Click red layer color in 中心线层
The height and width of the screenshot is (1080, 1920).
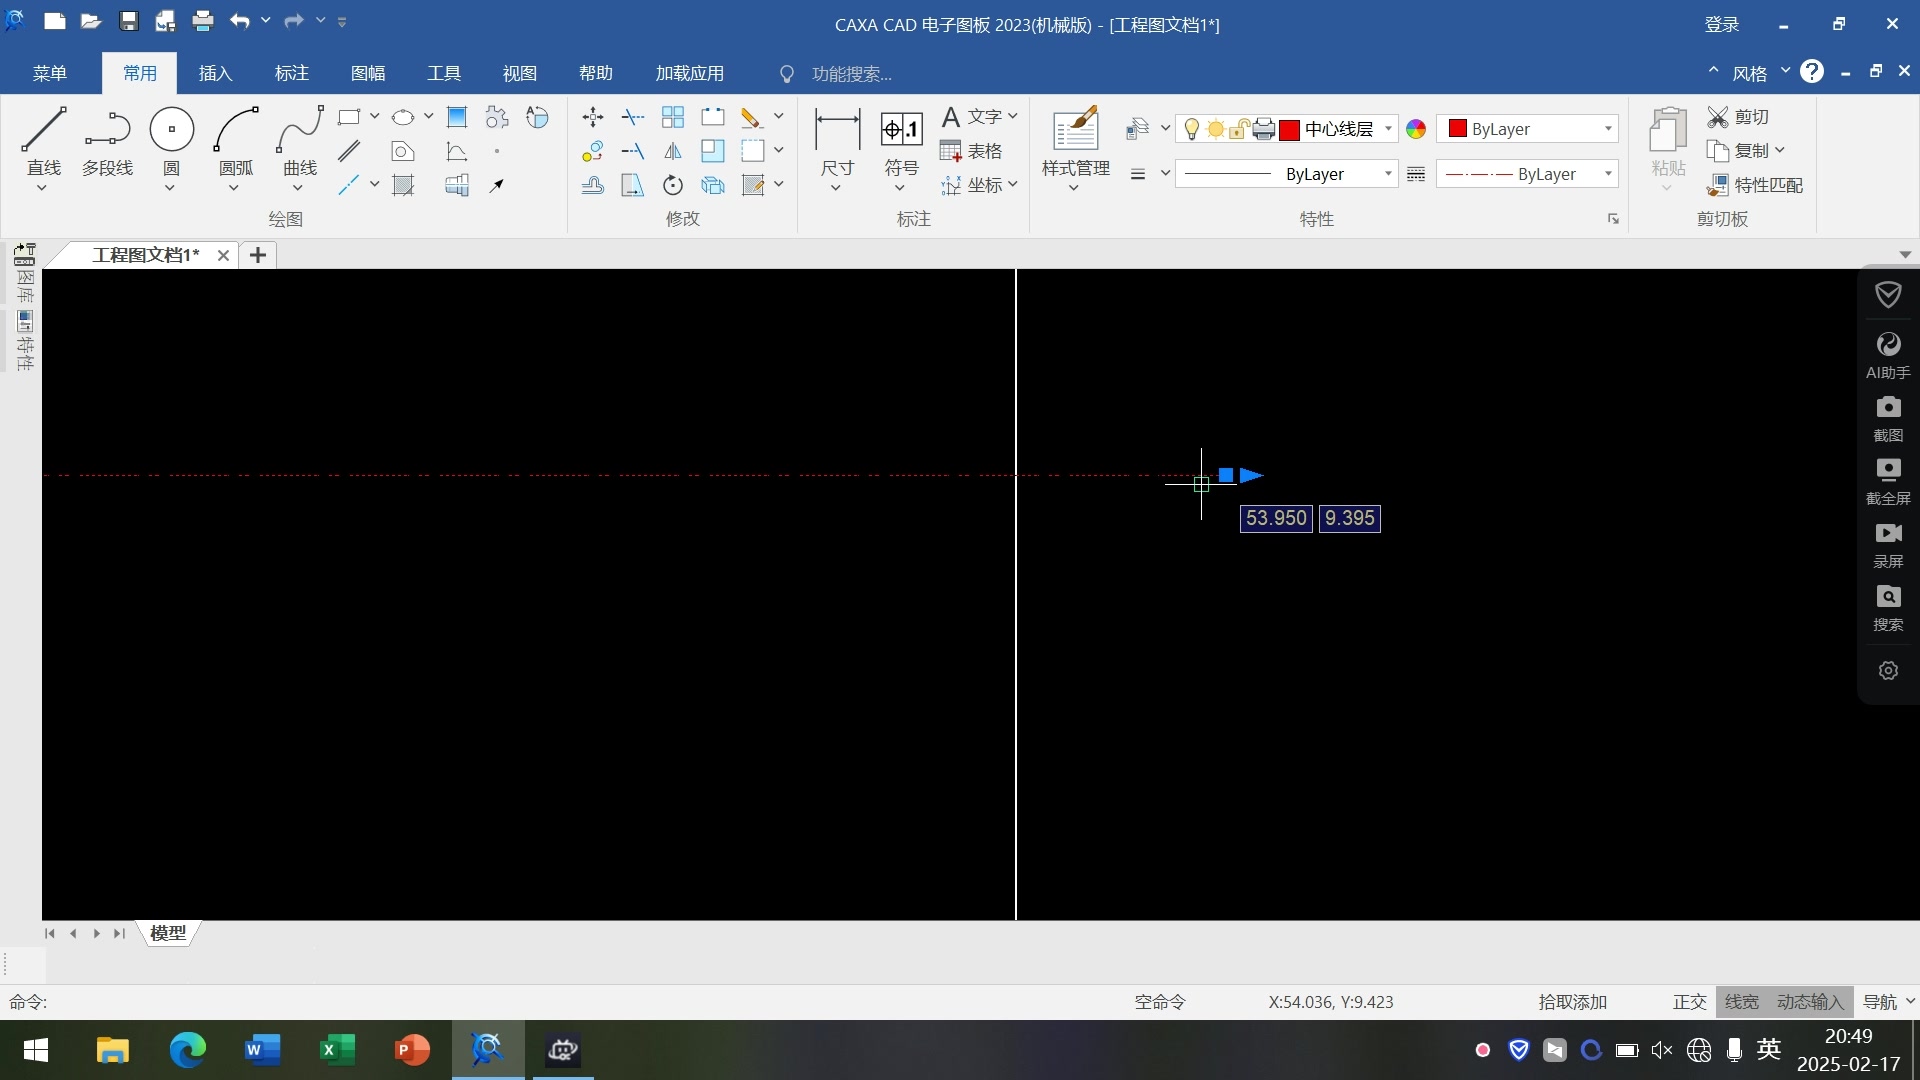click(1290, 129)
